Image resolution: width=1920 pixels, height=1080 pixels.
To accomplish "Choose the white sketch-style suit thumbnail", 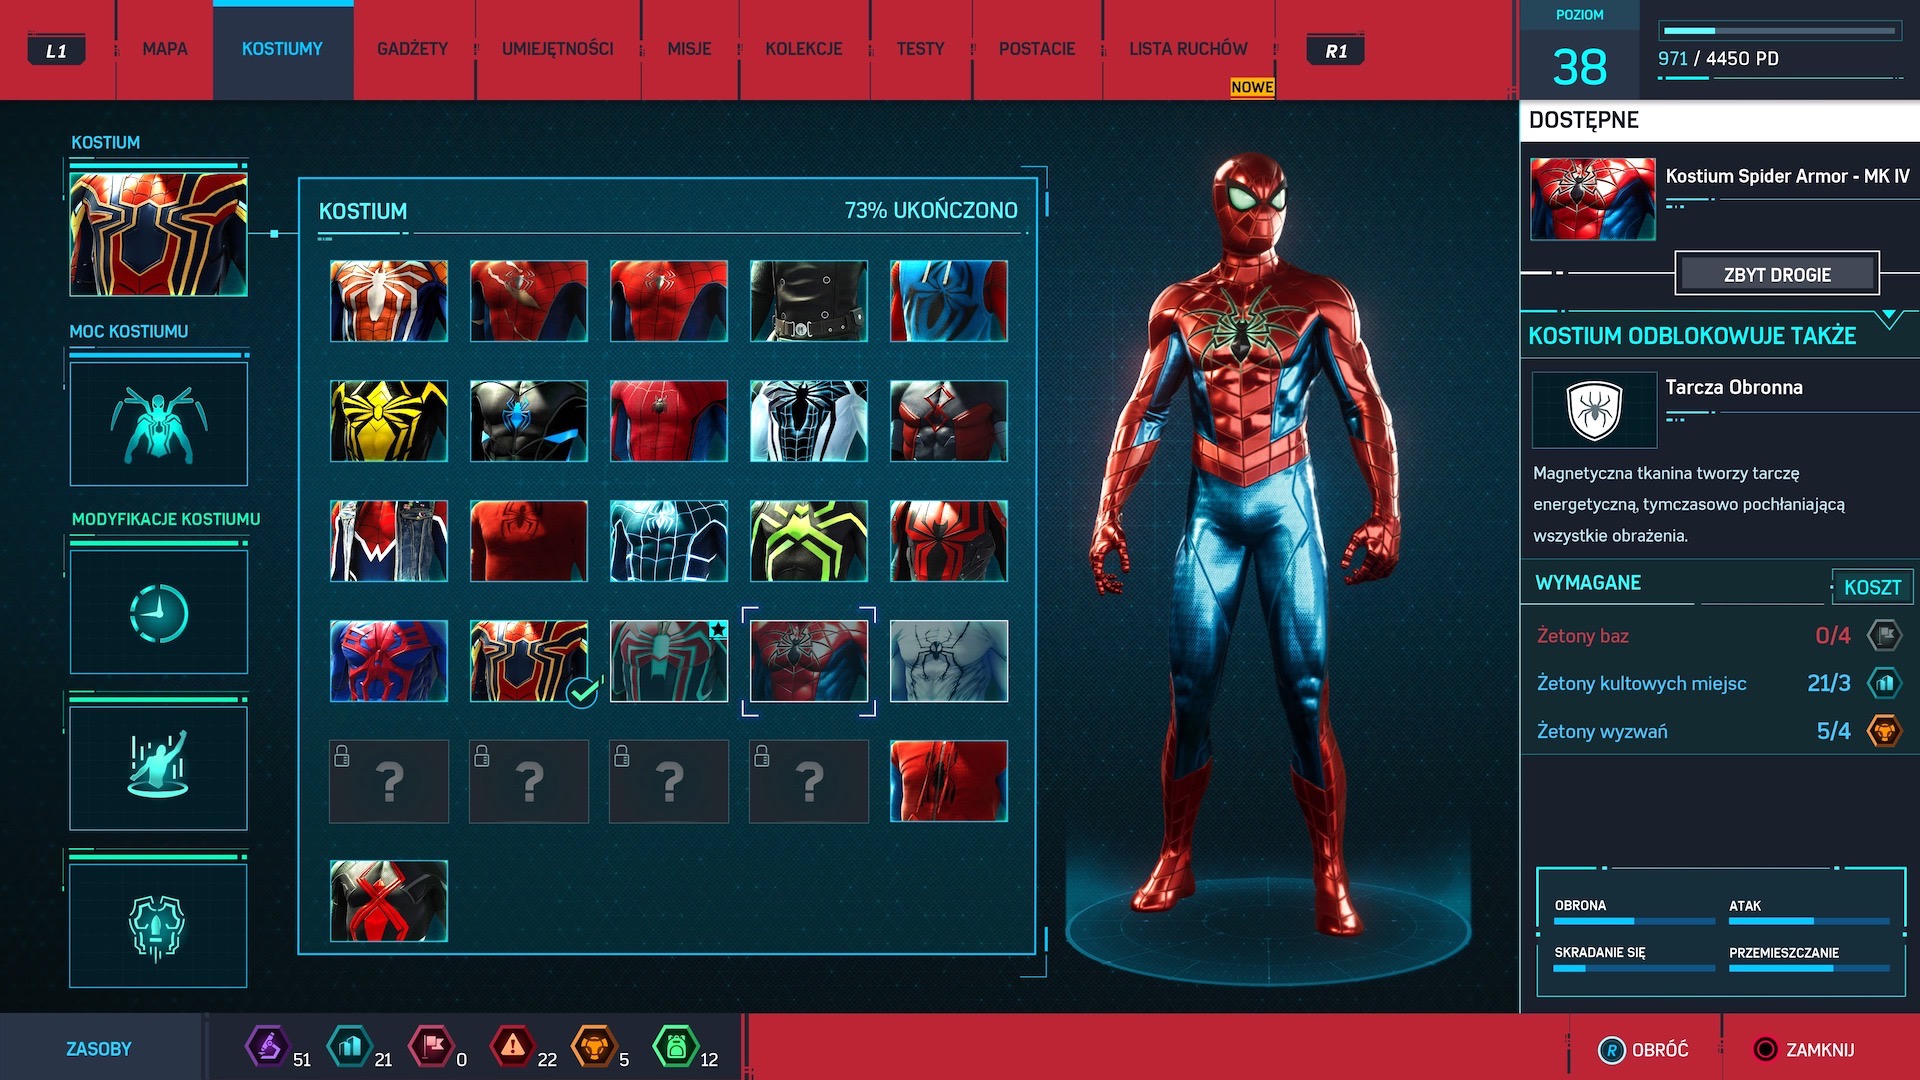I will coord(949,661).
